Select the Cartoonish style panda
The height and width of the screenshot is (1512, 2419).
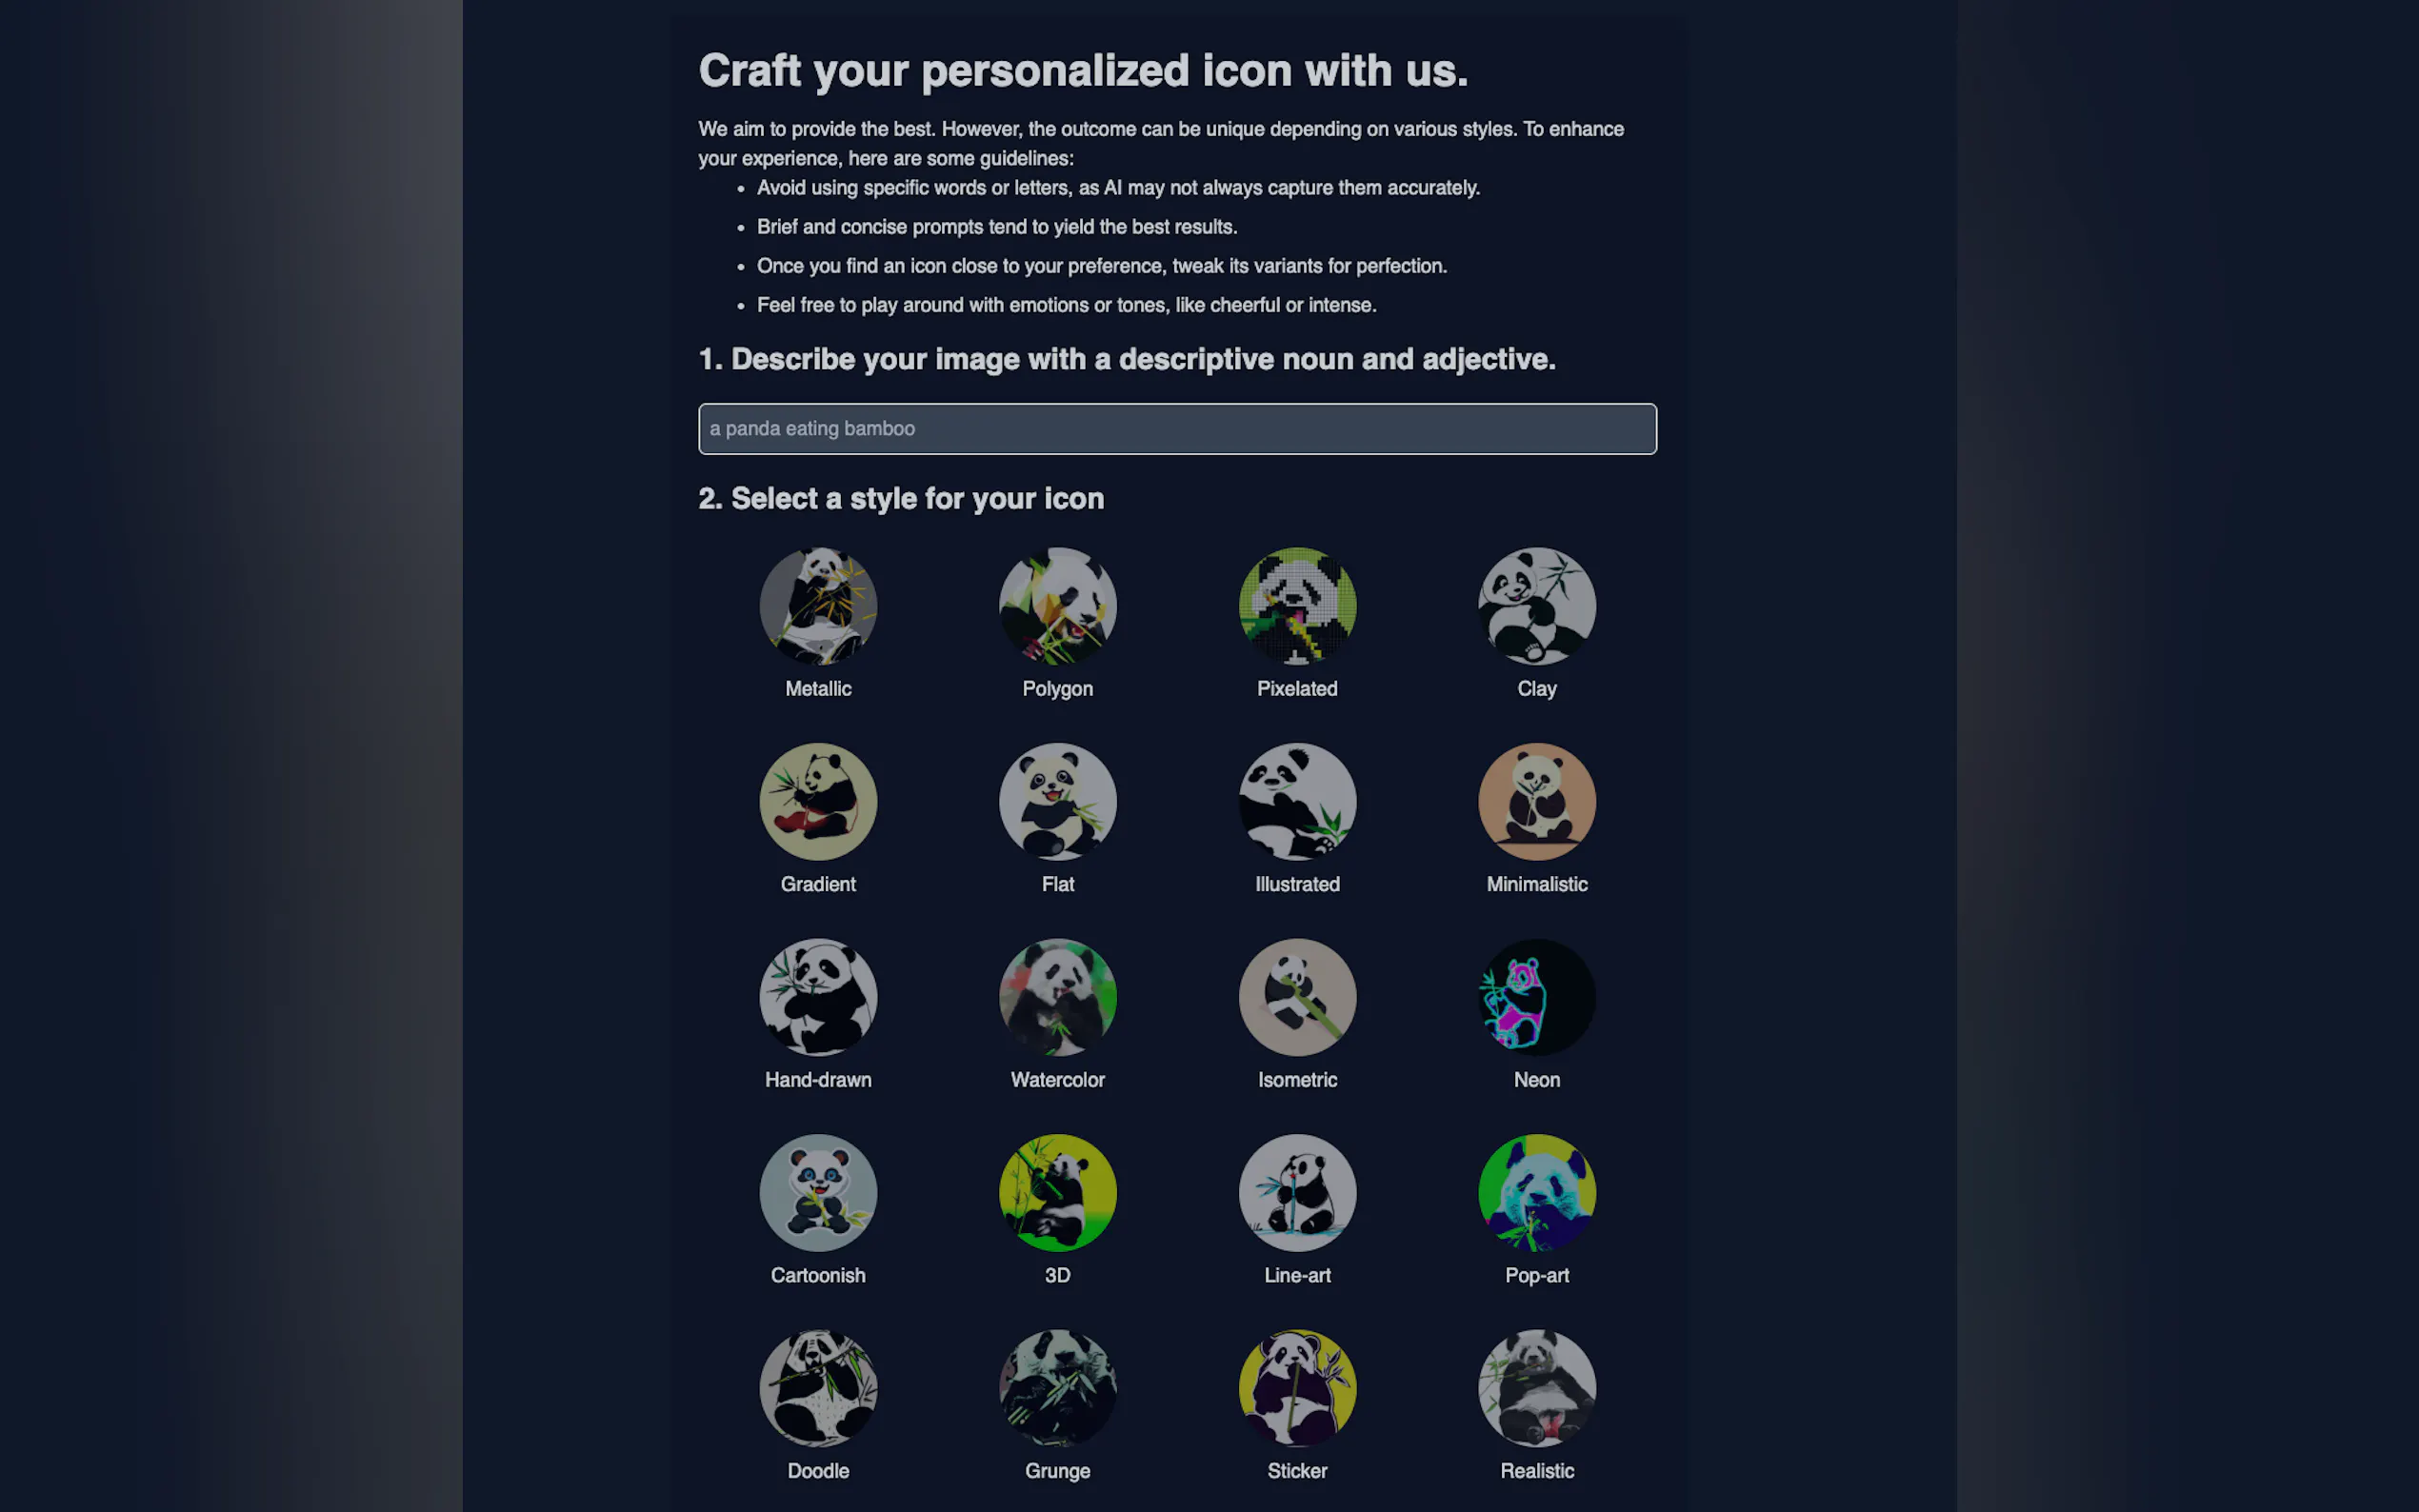[818, 1193]
